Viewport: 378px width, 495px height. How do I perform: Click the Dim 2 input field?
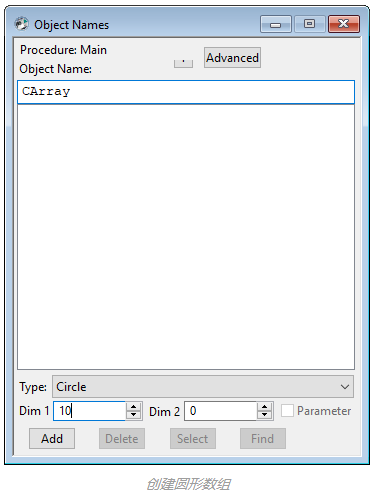[220, 411]
